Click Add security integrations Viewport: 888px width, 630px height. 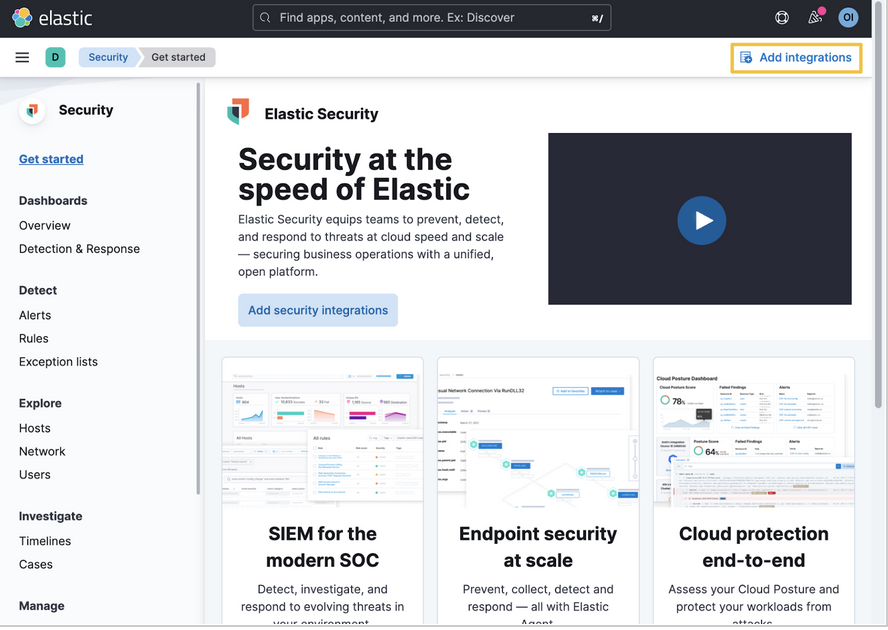click(317, 310)
